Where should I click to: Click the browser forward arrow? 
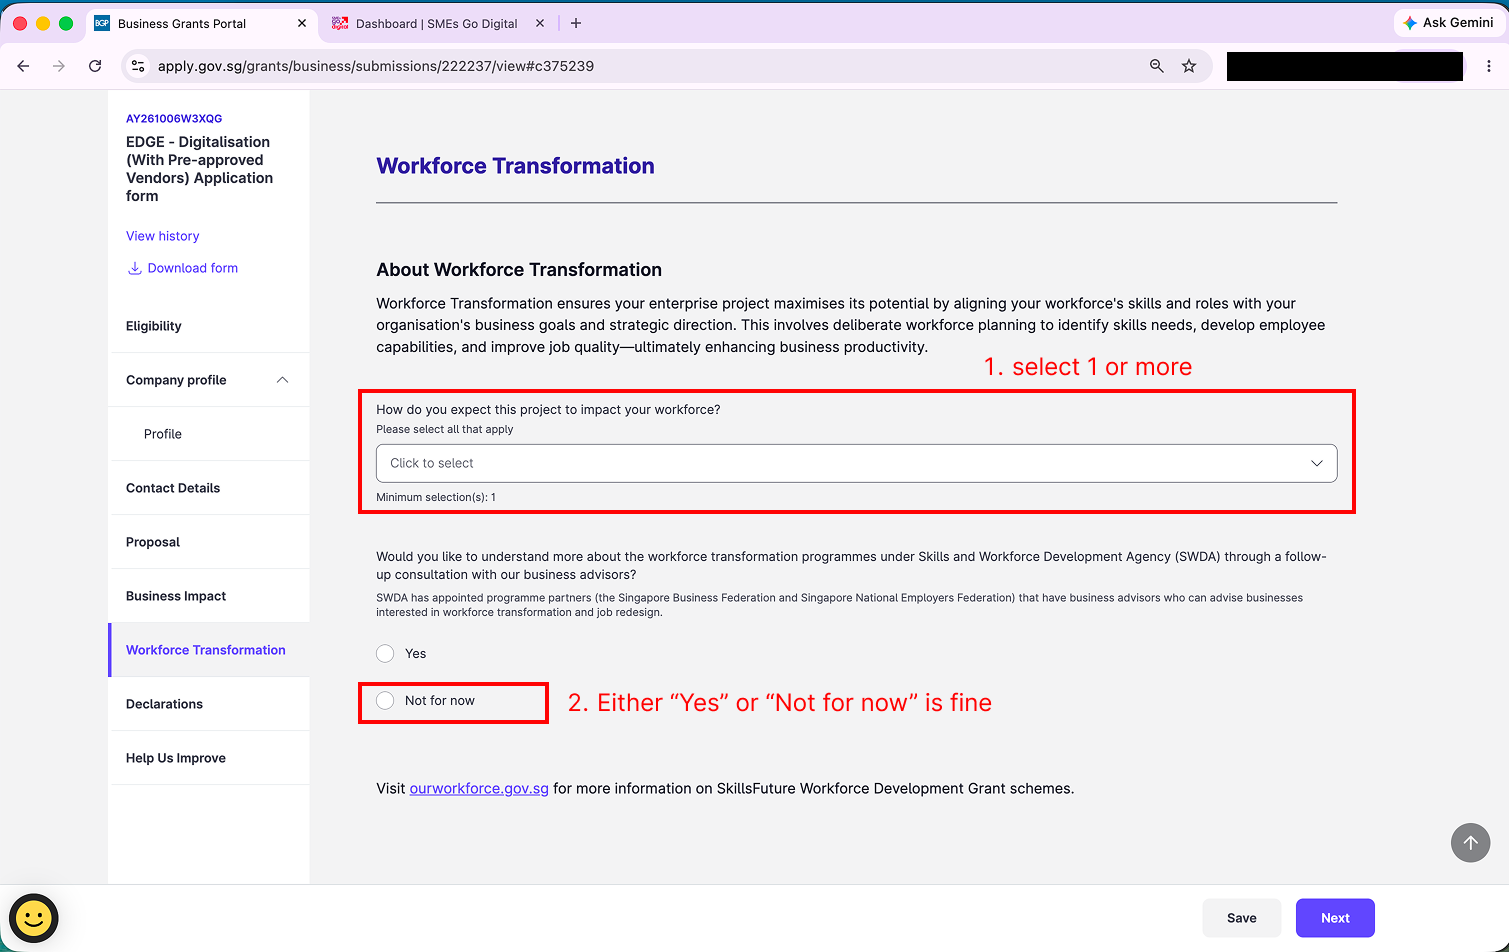59,66
